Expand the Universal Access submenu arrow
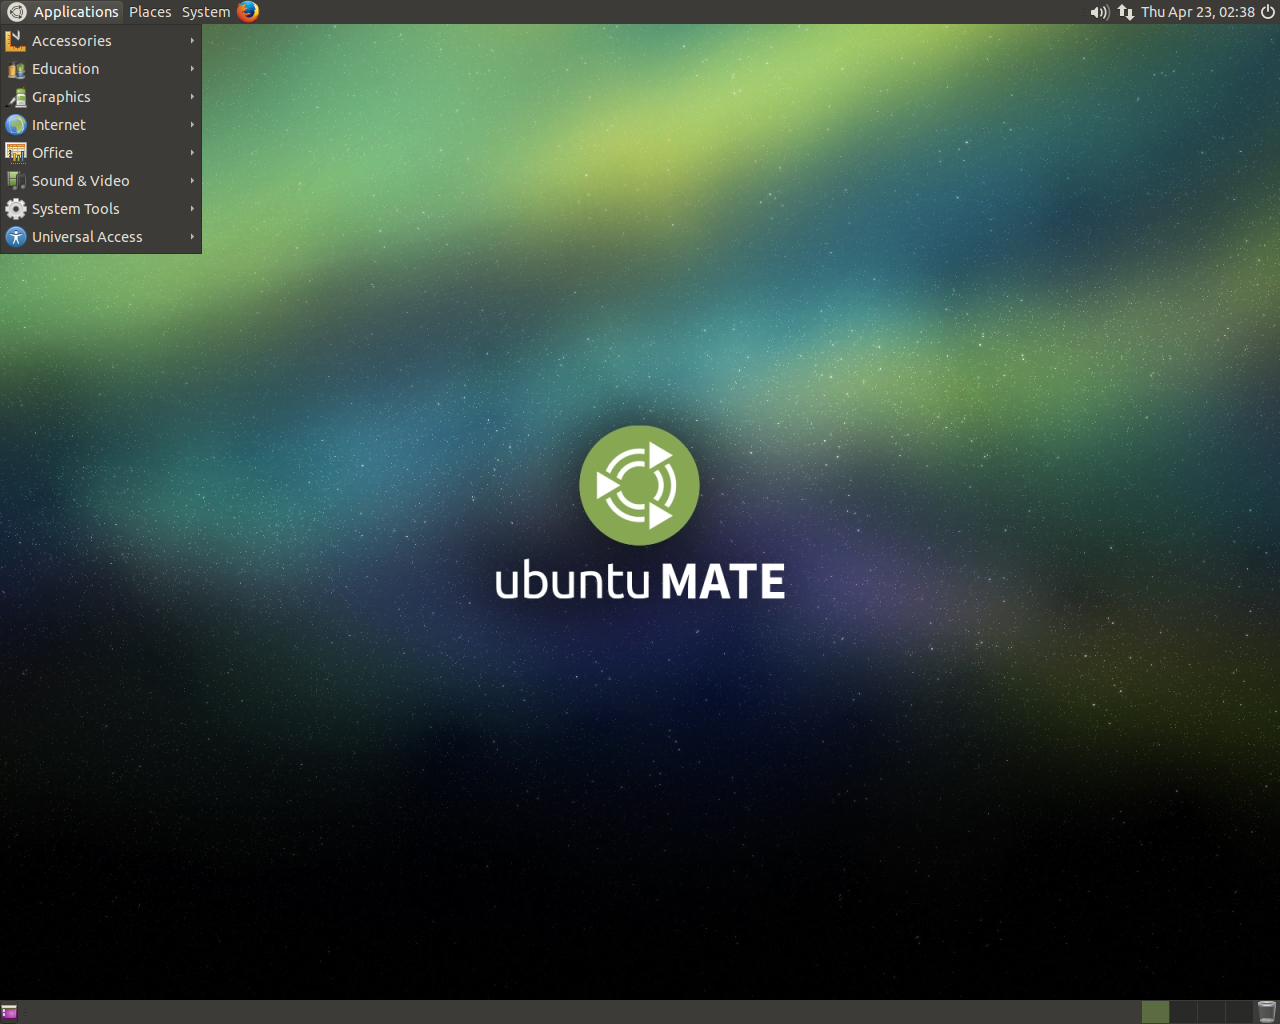 tap(192, 237)
